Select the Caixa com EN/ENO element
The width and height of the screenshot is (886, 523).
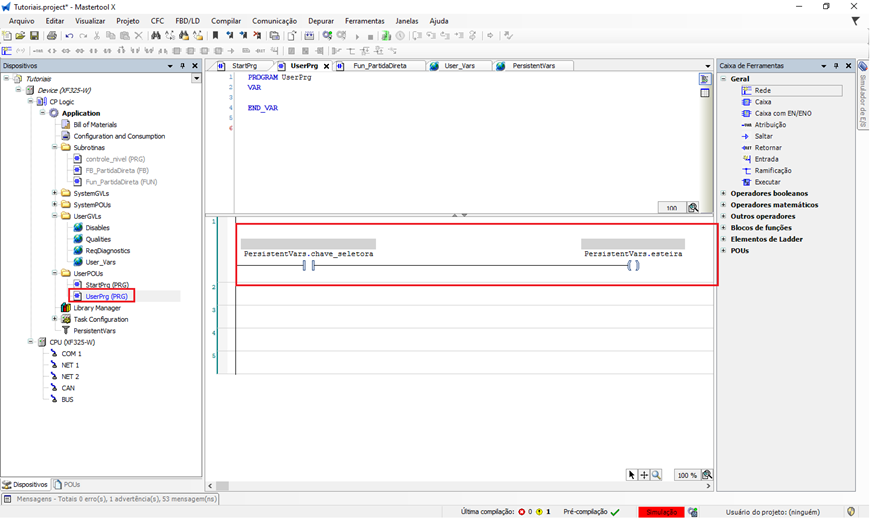coord(782,113)
